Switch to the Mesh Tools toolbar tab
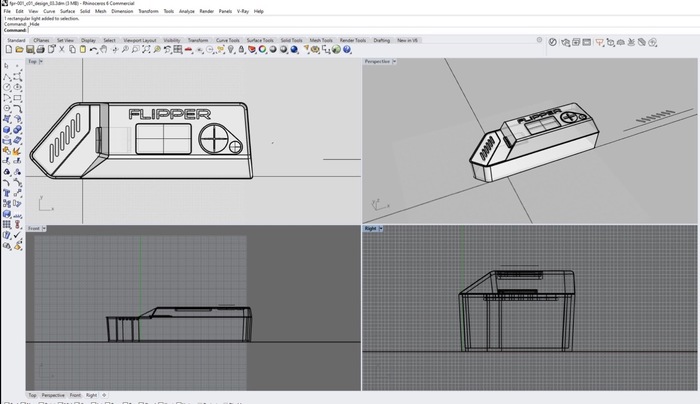The image size is (700, 404). 321,40
